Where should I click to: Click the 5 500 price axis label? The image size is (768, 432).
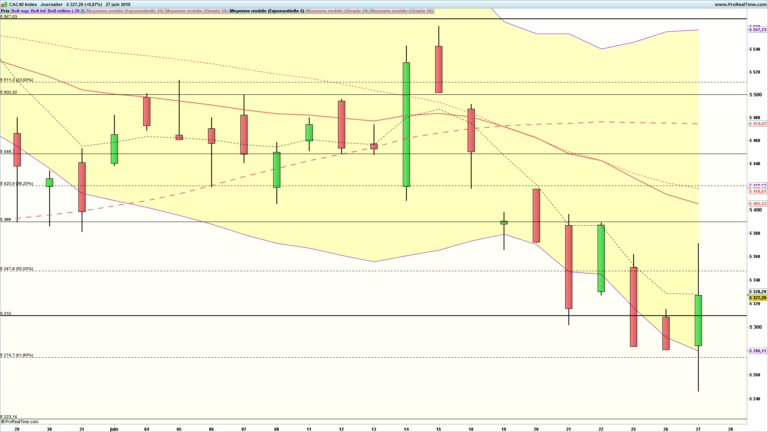[x=755, y=95]
